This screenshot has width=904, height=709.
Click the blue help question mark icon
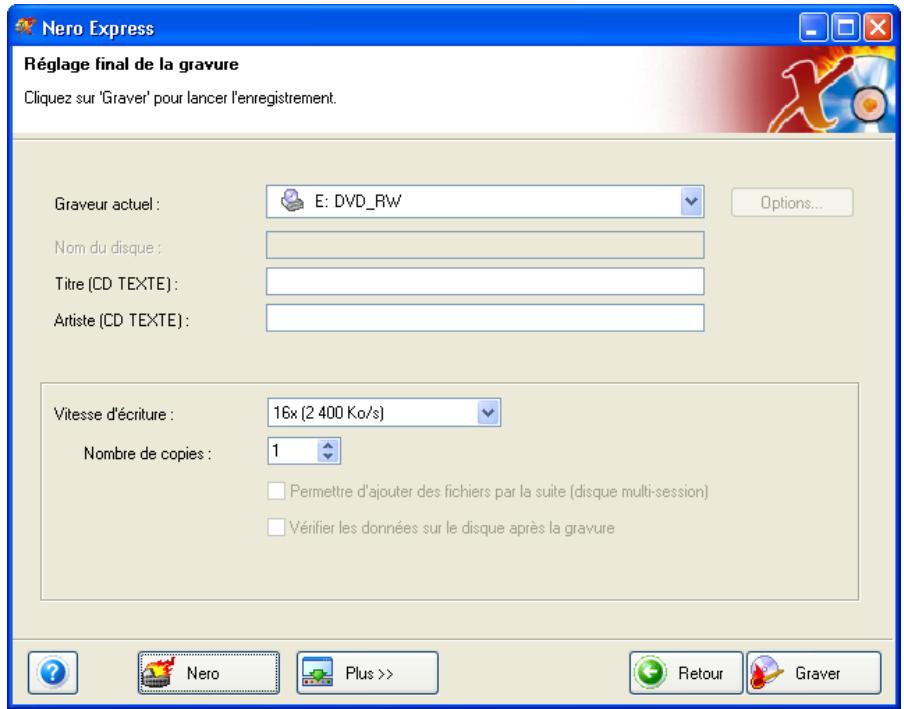pos(52,672)
